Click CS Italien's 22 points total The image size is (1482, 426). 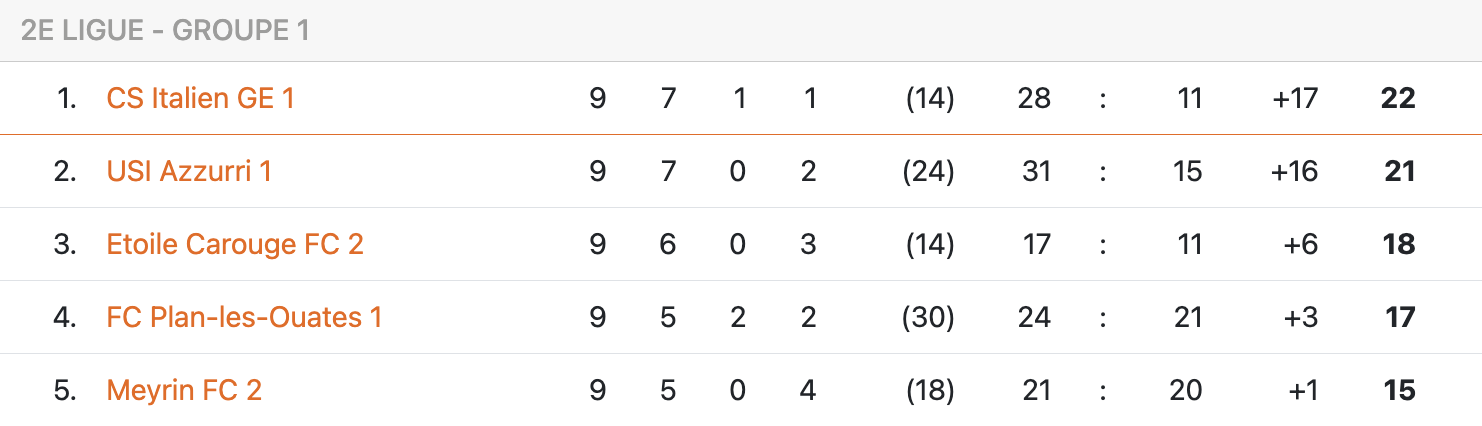point(1397,98)
